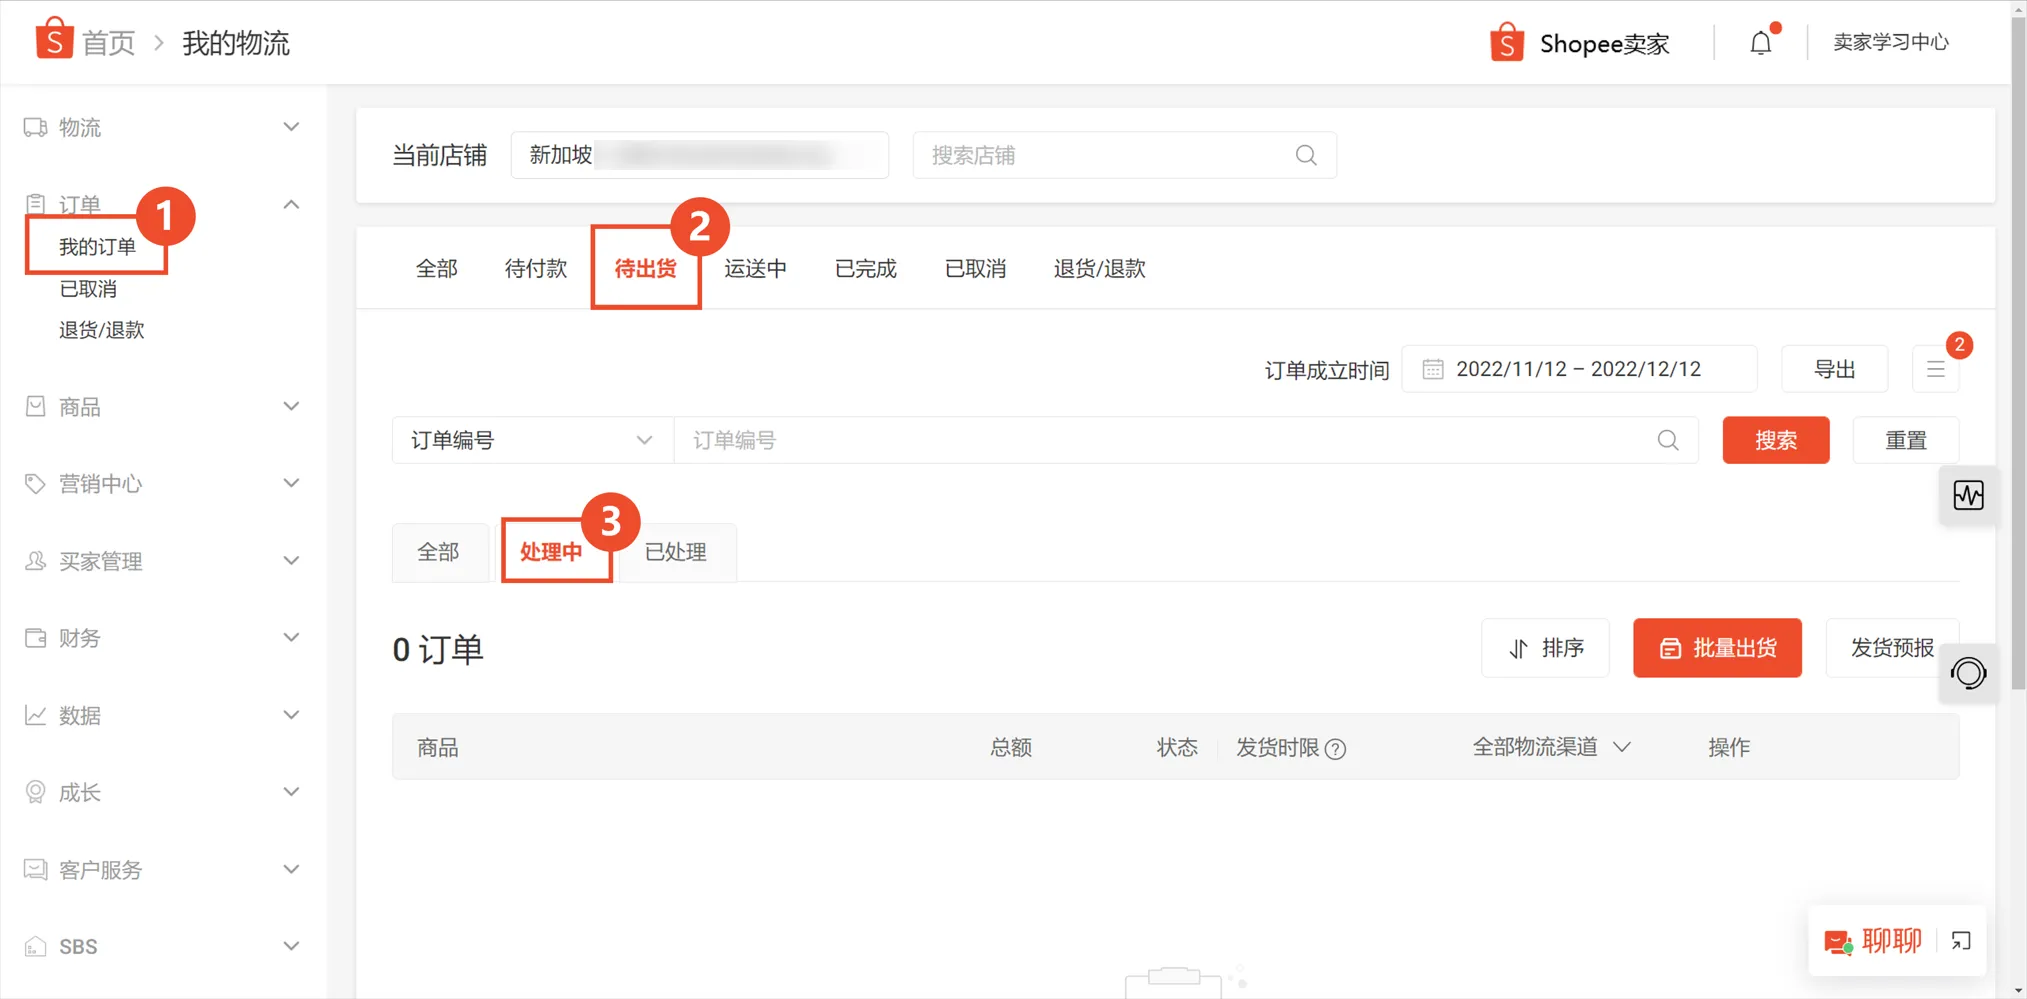
Task: Switch to the 已处理 tab
Action: coord(676,552)
